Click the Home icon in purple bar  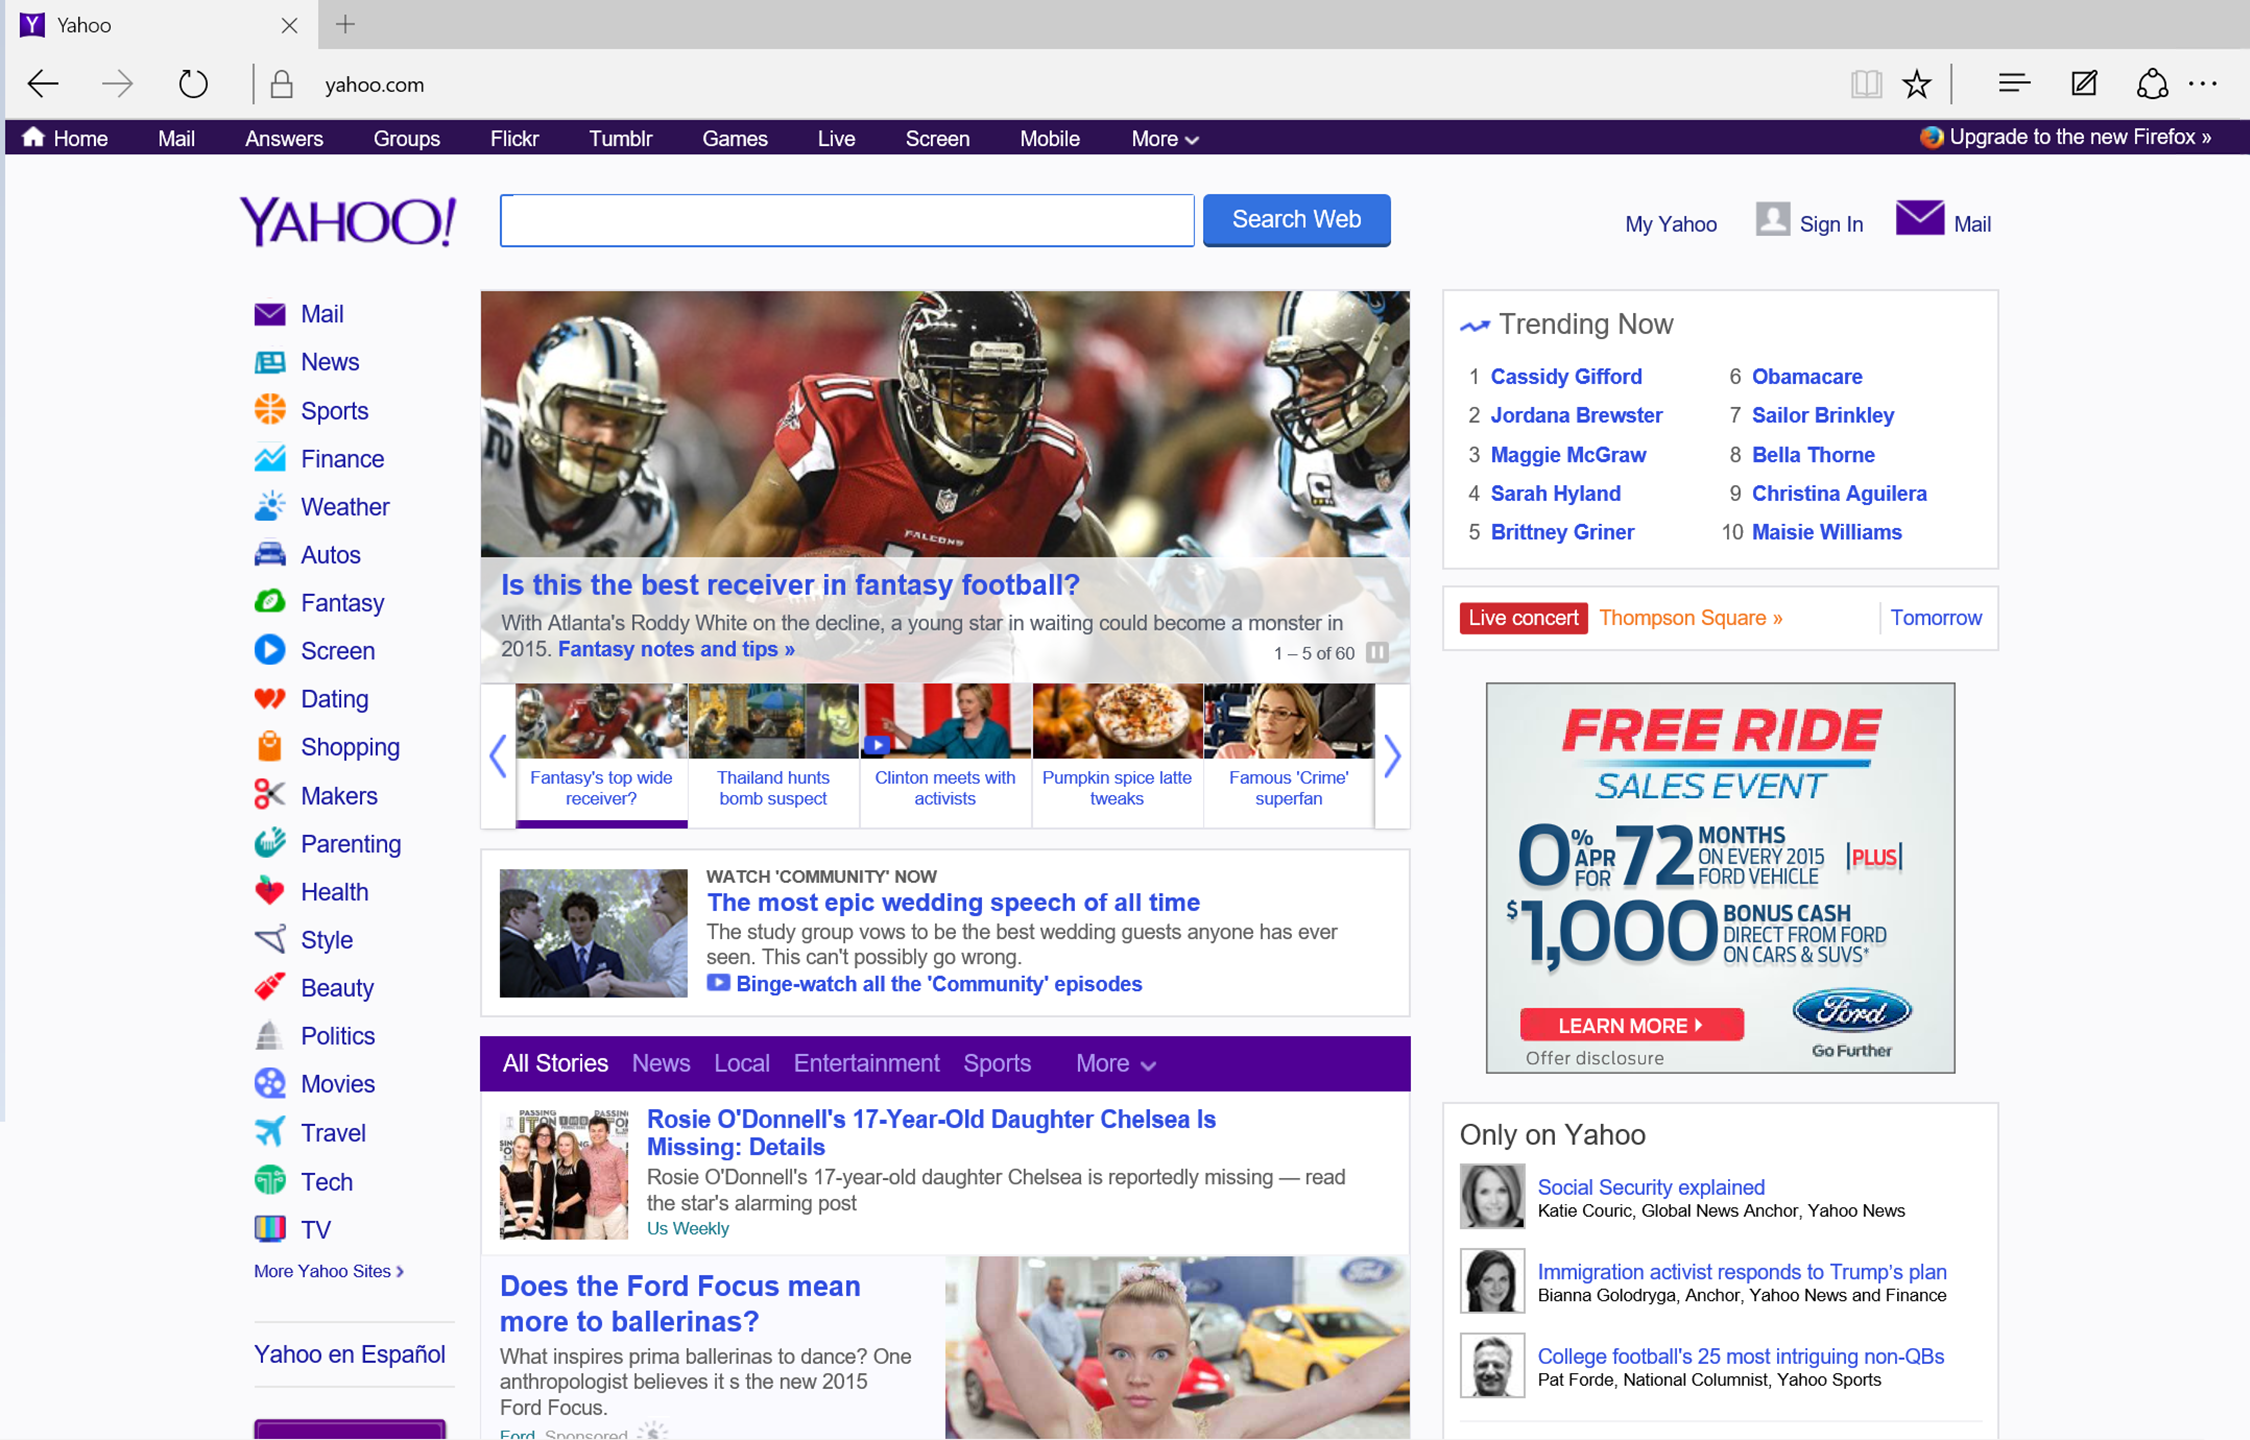click(33, 137)
